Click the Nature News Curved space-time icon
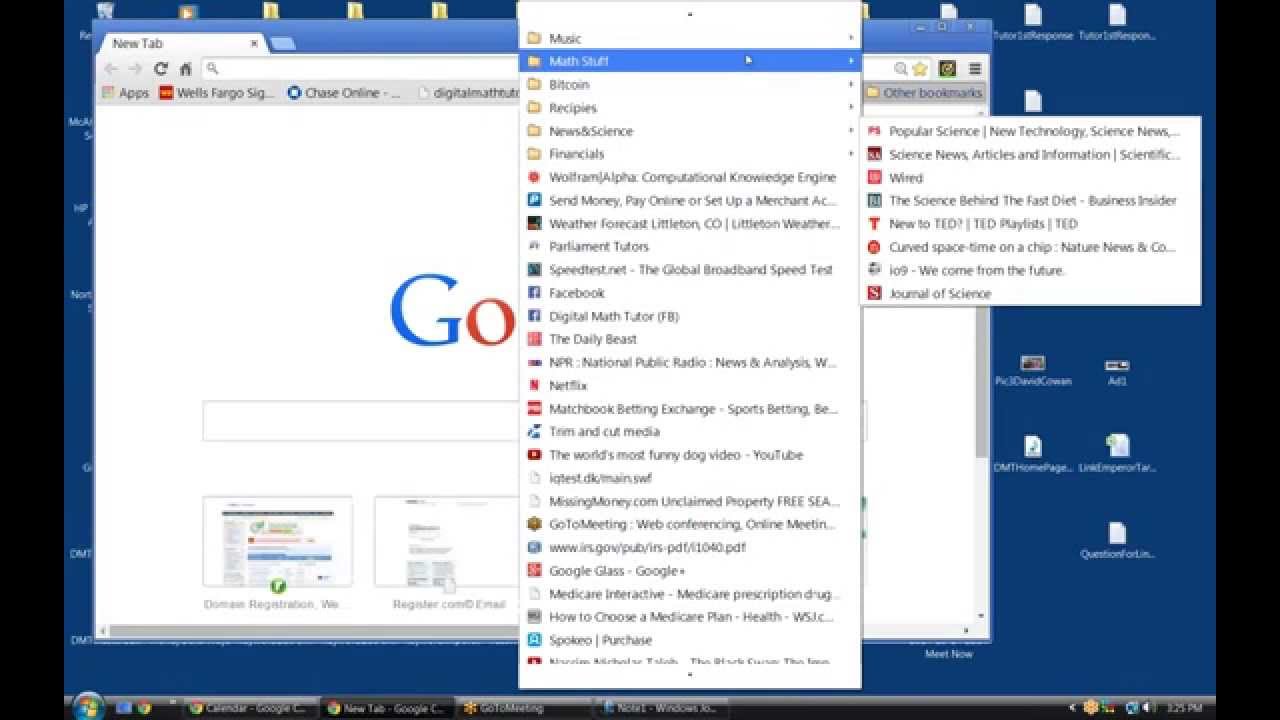The height and width of the screenshot is (720, 1280). (x=874, y=247)
